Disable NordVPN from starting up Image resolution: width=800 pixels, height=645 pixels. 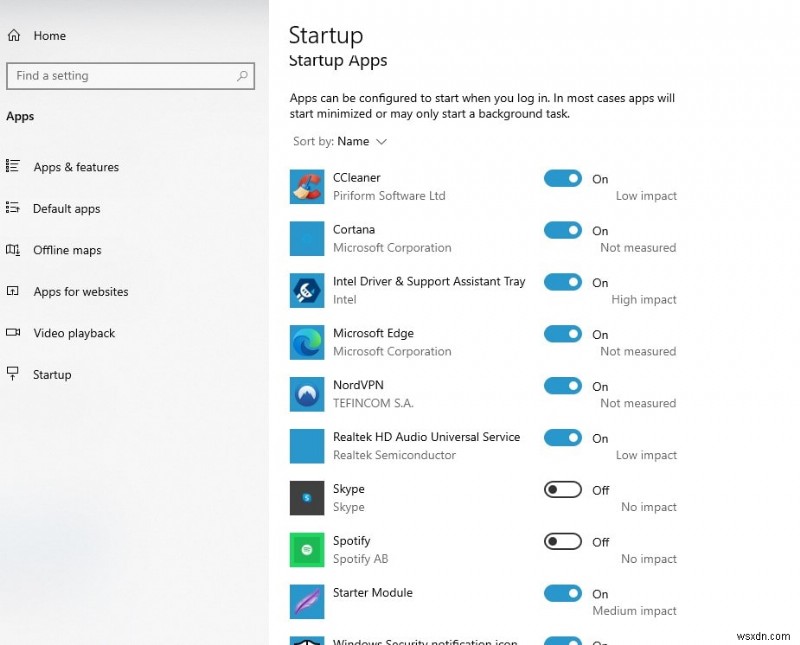pos(563,385)
